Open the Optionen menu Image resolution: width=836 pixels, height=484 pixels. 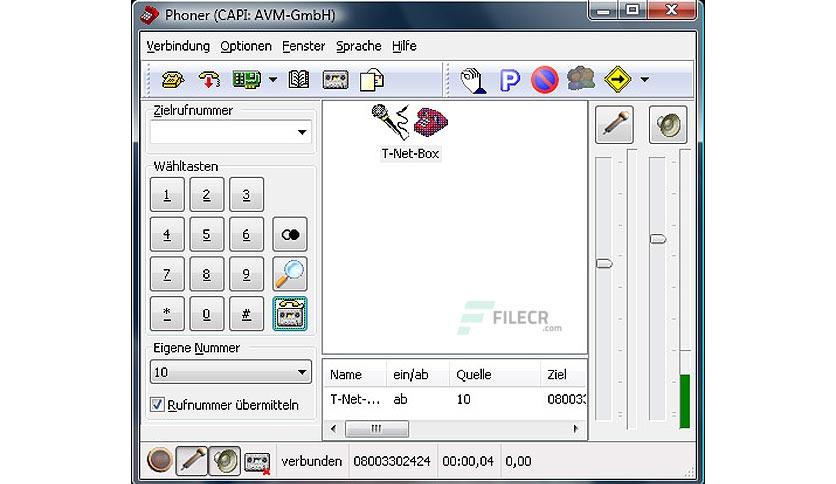[x=246, y=46]
